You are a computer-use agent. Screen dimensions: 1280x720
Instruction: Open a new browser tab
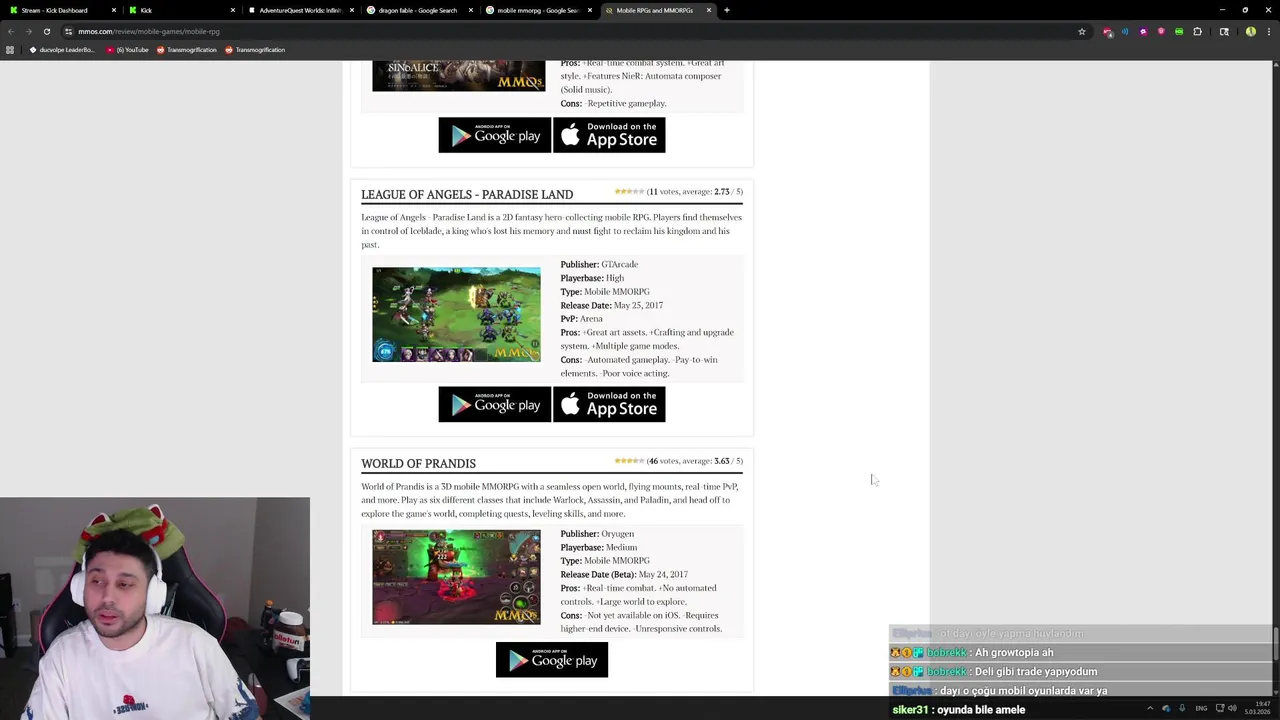point(727,10)
